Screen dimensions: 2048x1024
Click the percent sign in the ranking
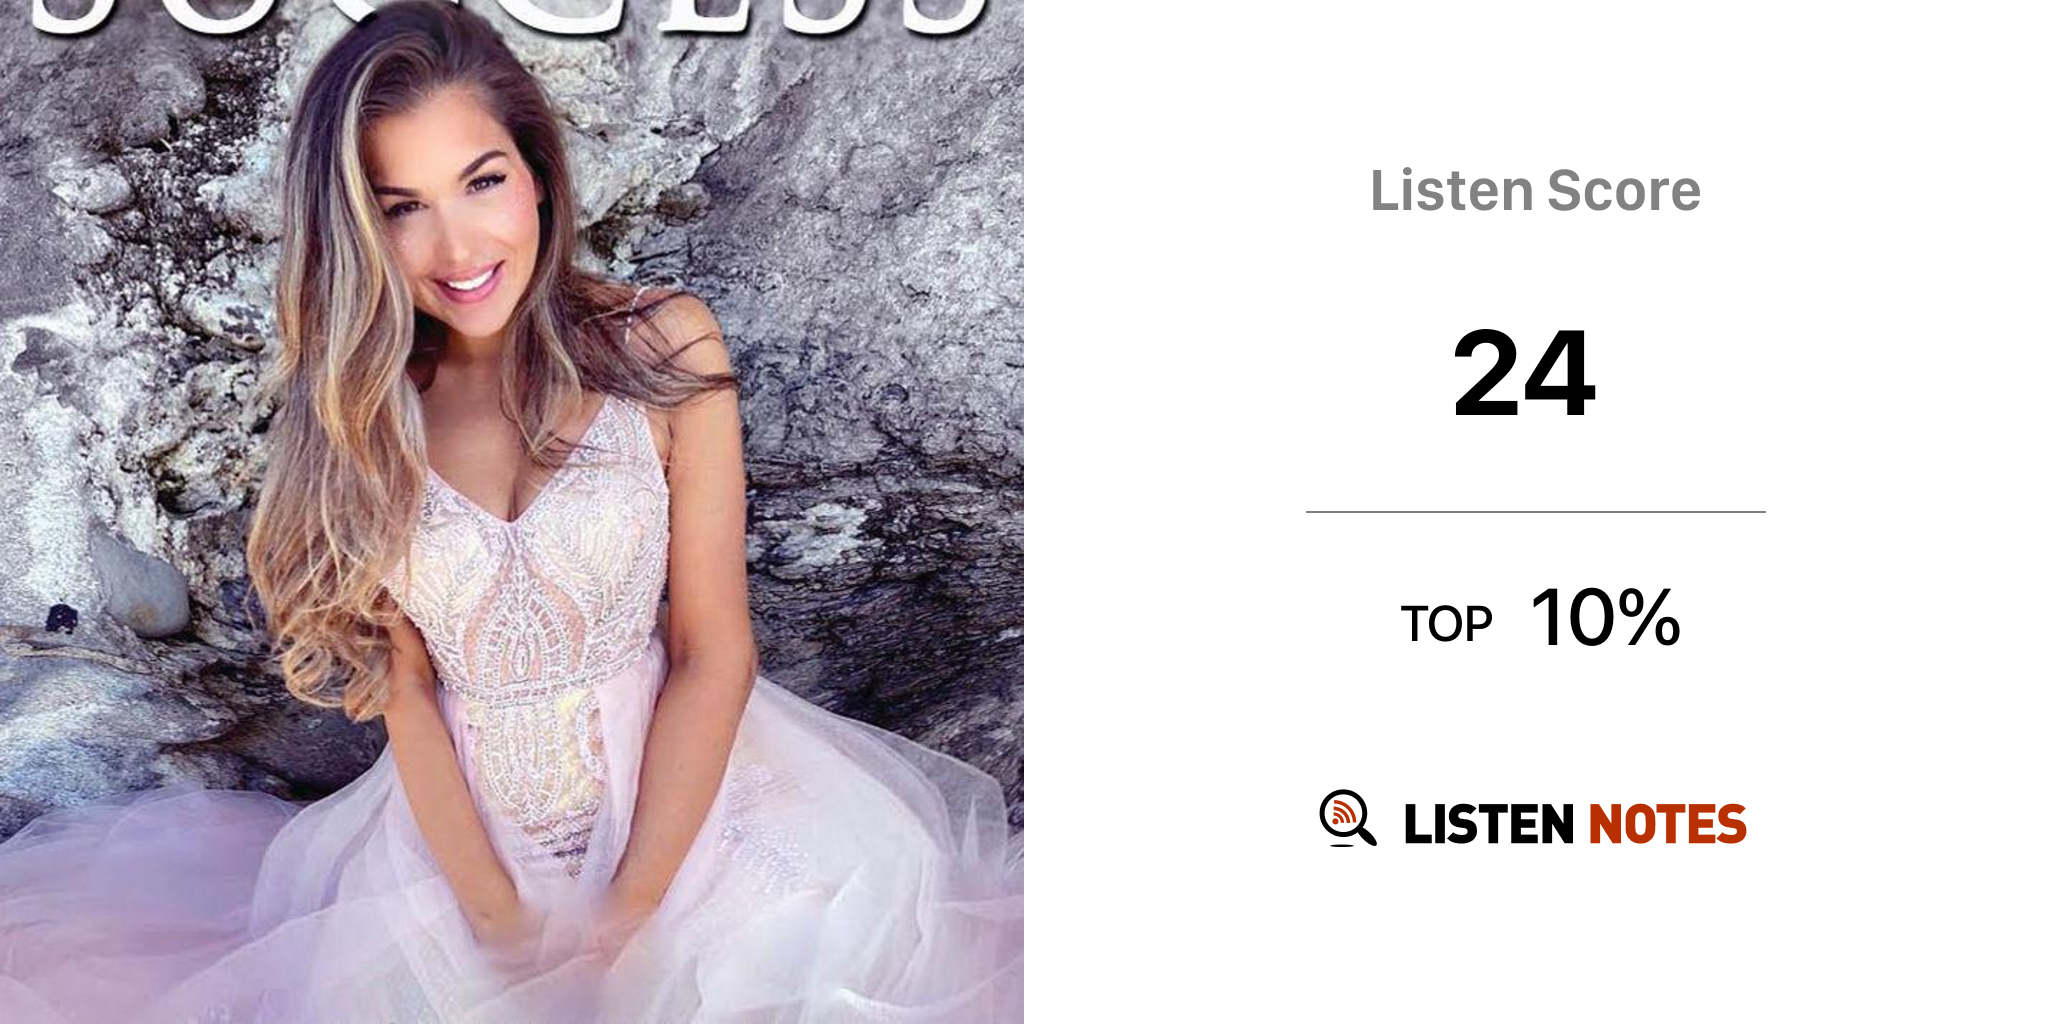1651,618
